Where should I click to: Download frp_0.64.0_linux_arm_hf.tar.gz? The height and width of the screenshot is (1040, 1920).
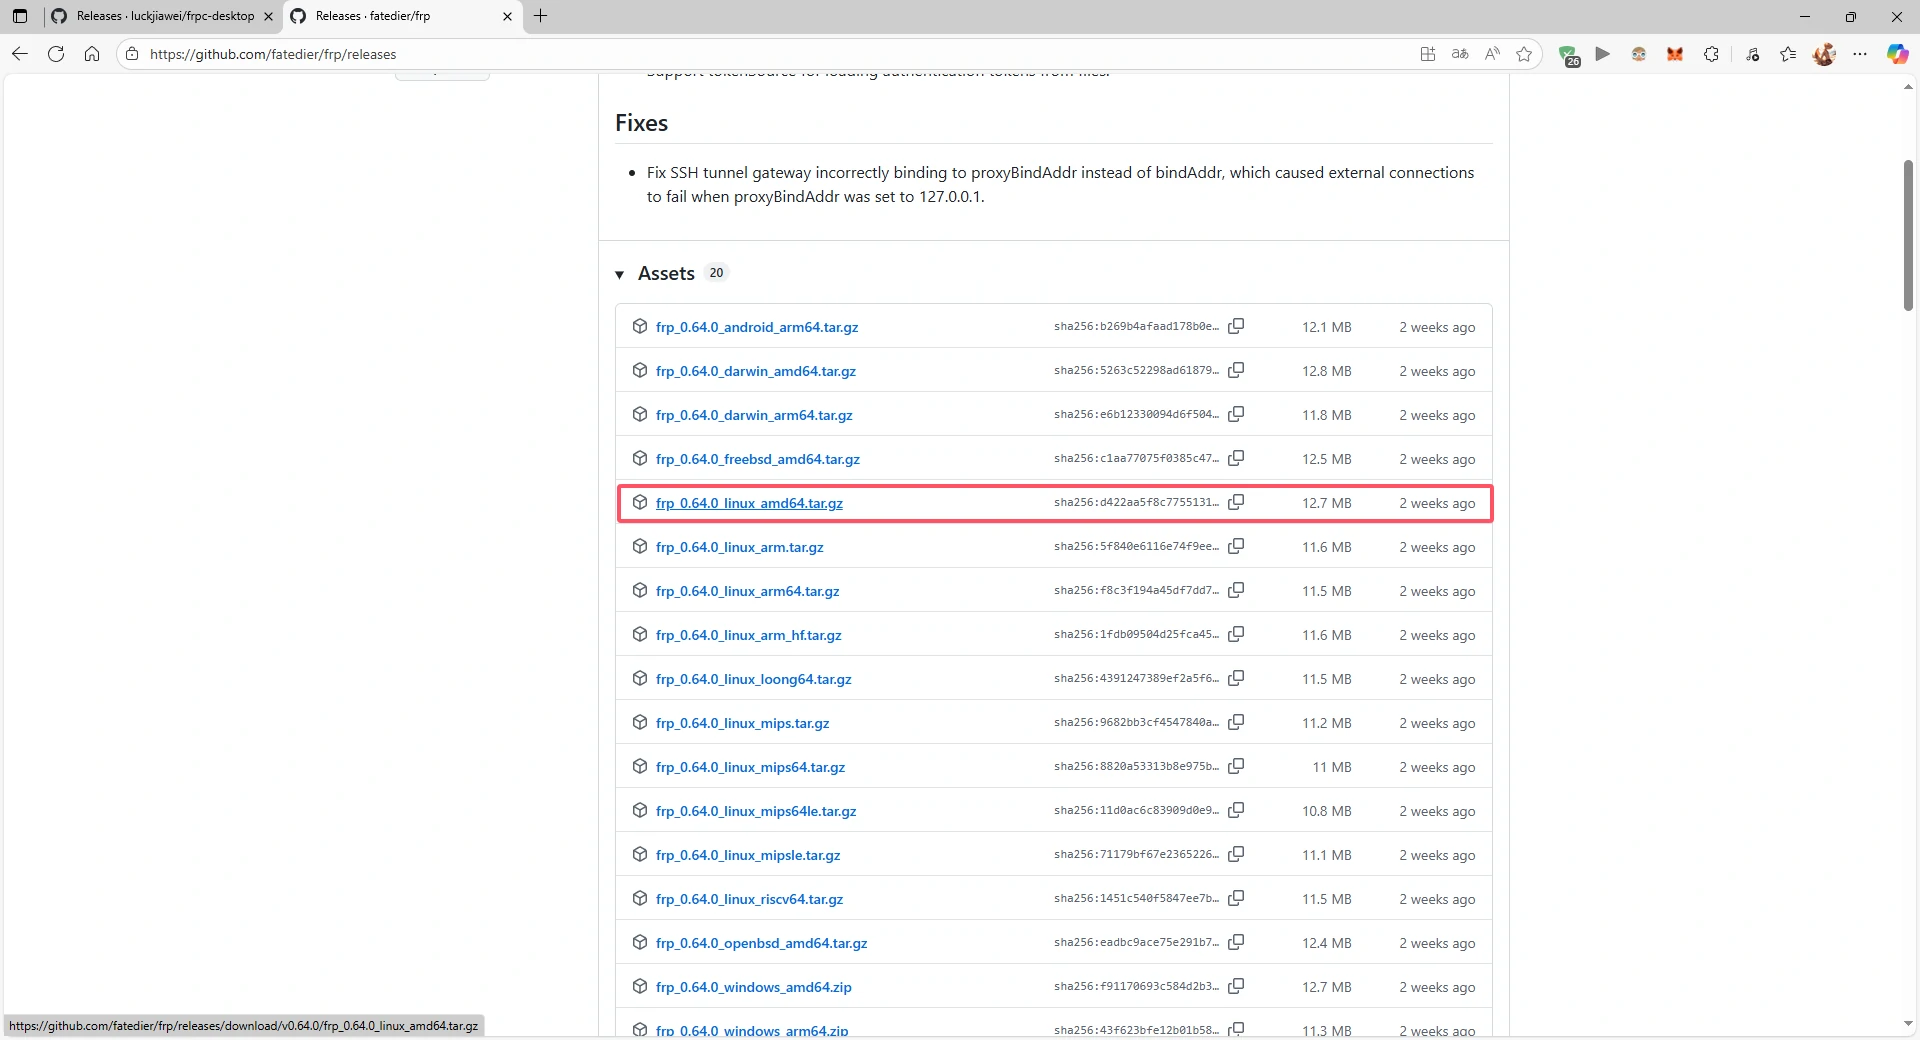click(749, 635)
